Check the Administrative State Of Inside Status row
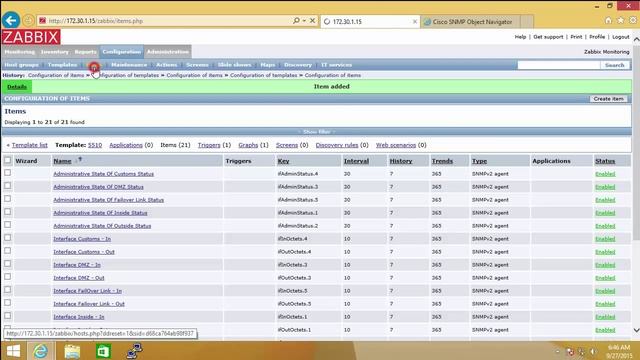Screen dimensions: 640x360 point(7,212)
